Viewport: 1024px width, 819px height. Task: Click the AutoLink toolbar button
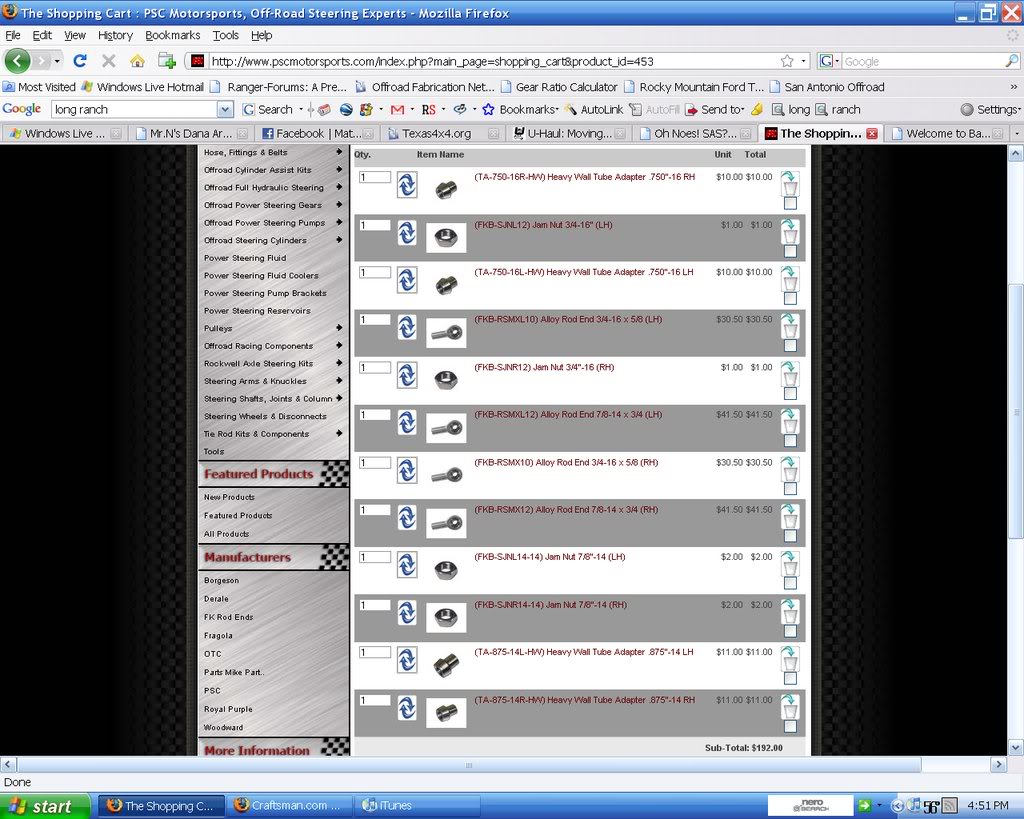(x=594, y=110)
